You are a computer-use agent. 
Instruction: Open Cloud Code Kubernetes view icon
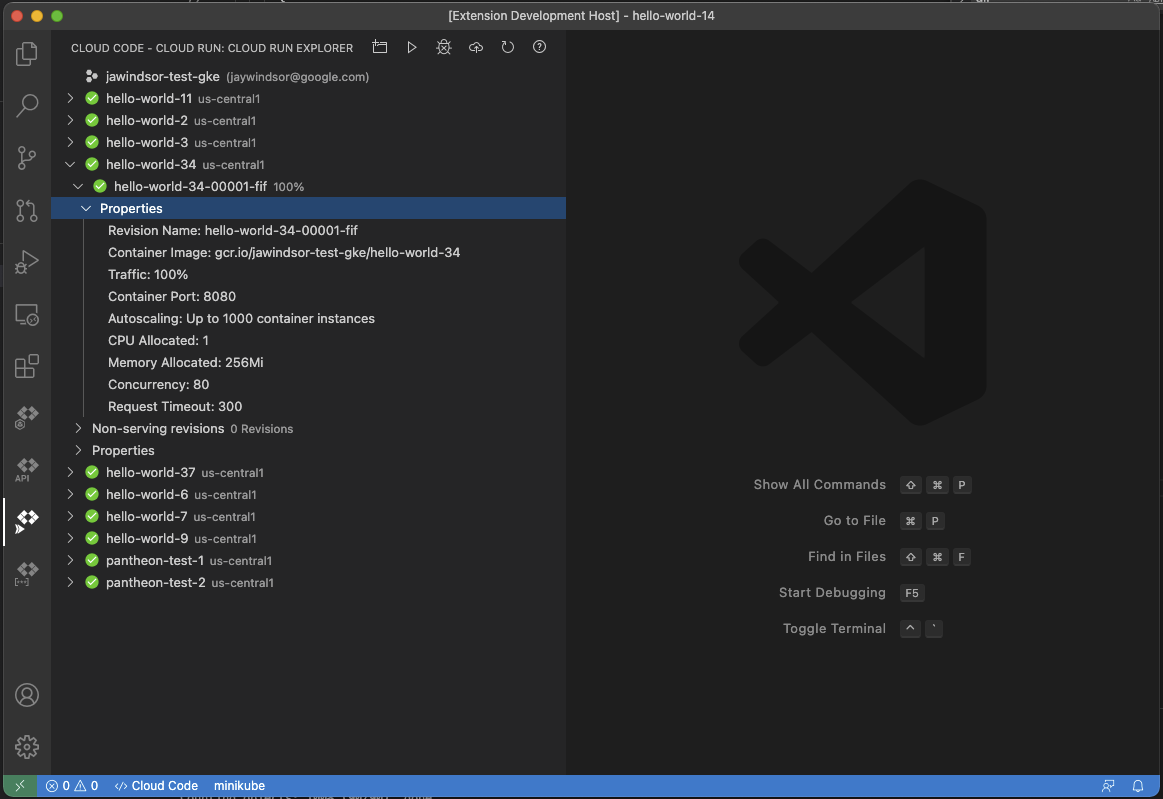(x=27, y=418)
